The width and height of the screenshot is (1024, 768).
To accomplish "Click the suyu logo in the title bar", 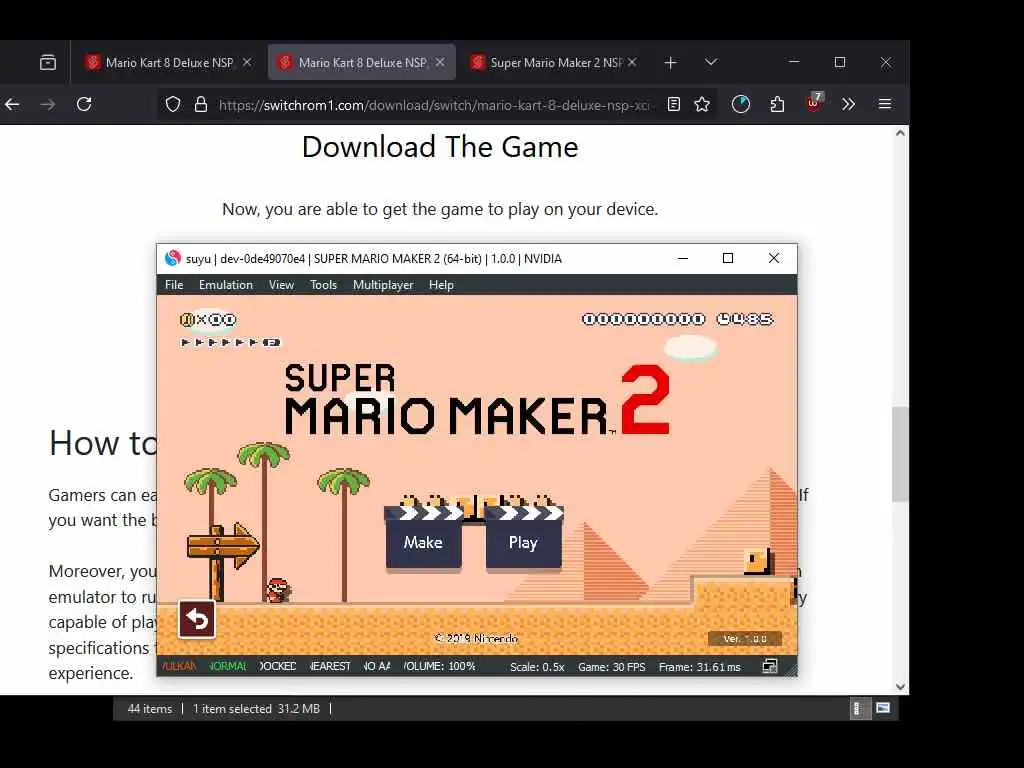I will (x=173, y=259).
